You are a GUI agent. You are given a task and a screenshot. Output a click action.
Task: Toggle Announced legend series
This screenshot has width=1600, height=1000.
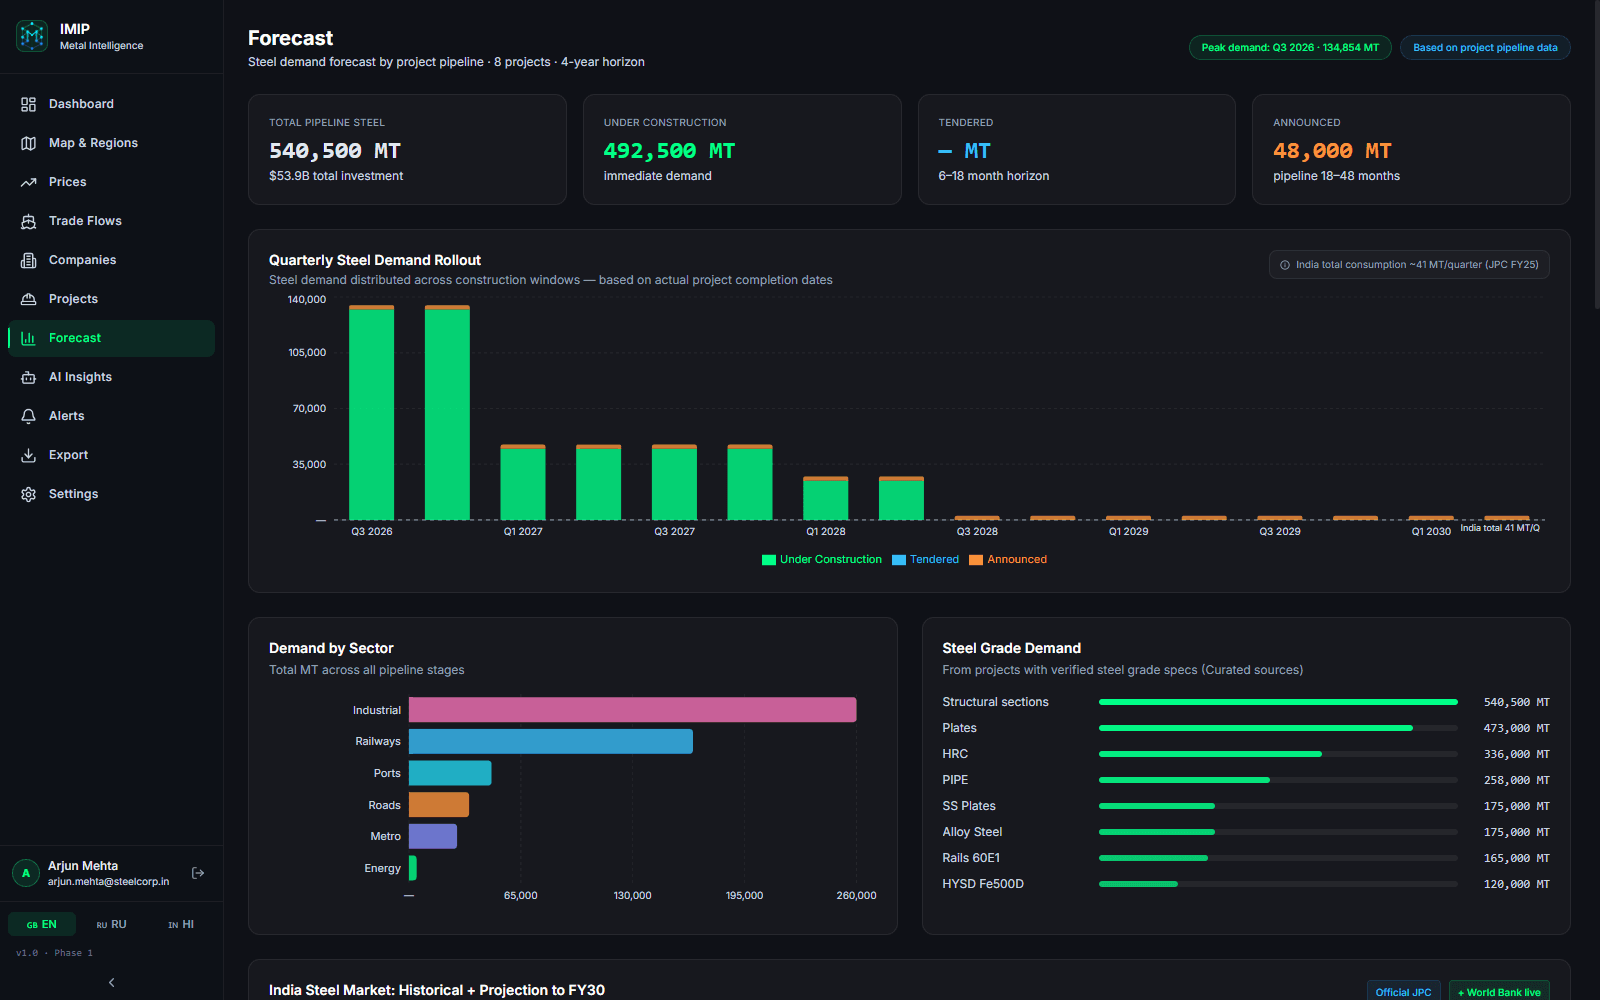click(x=1008, y=560)
